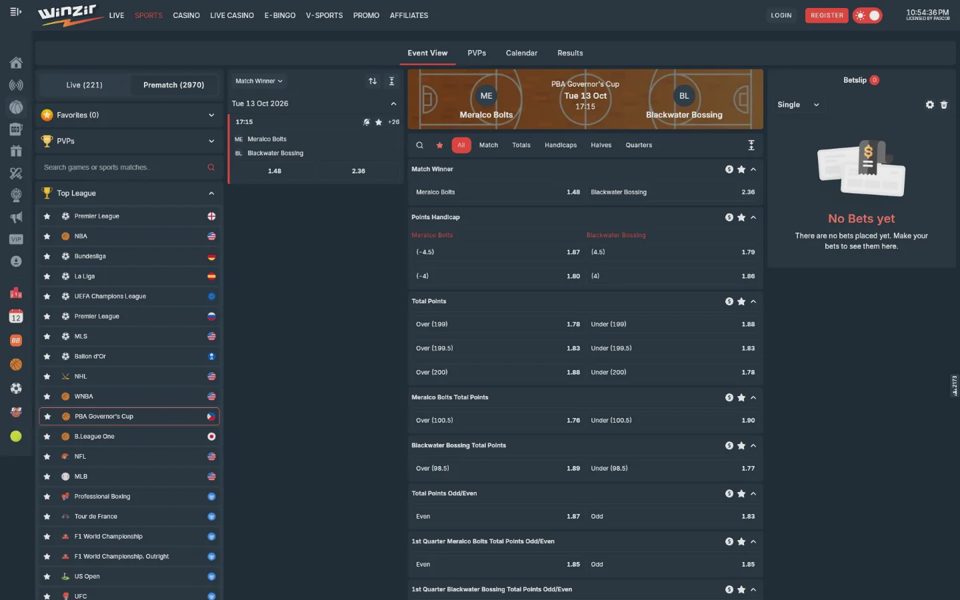
Task: Expand the Favorites (0) section
Action: point(129,115)
